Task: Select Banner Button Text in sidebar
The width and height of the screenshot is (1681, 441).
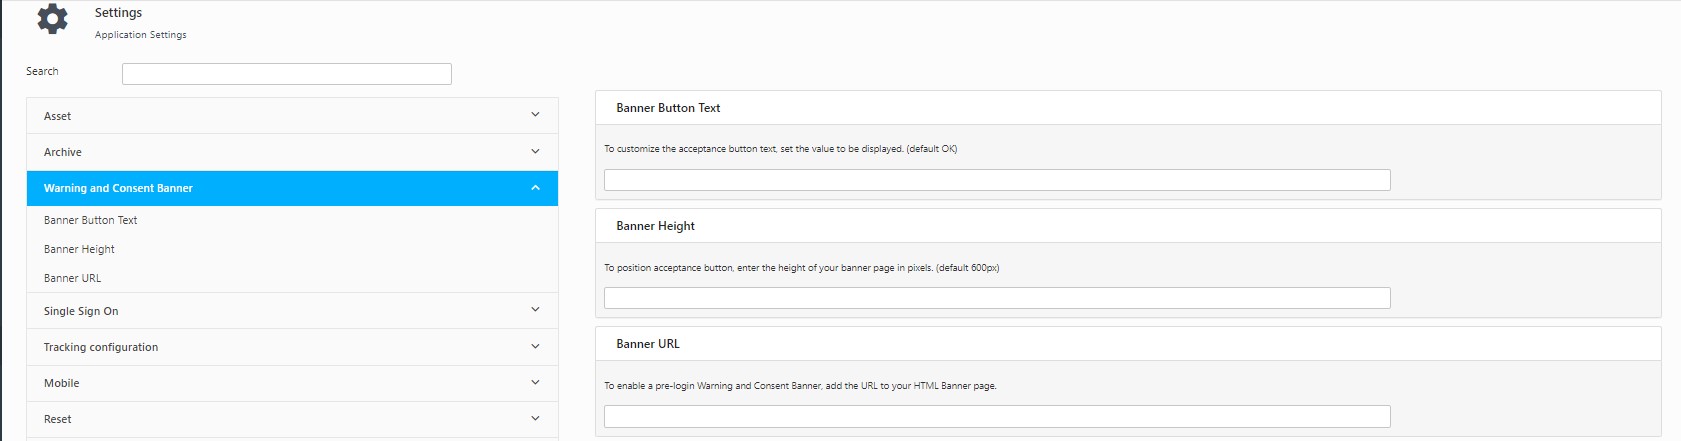Action: point(91,220)
